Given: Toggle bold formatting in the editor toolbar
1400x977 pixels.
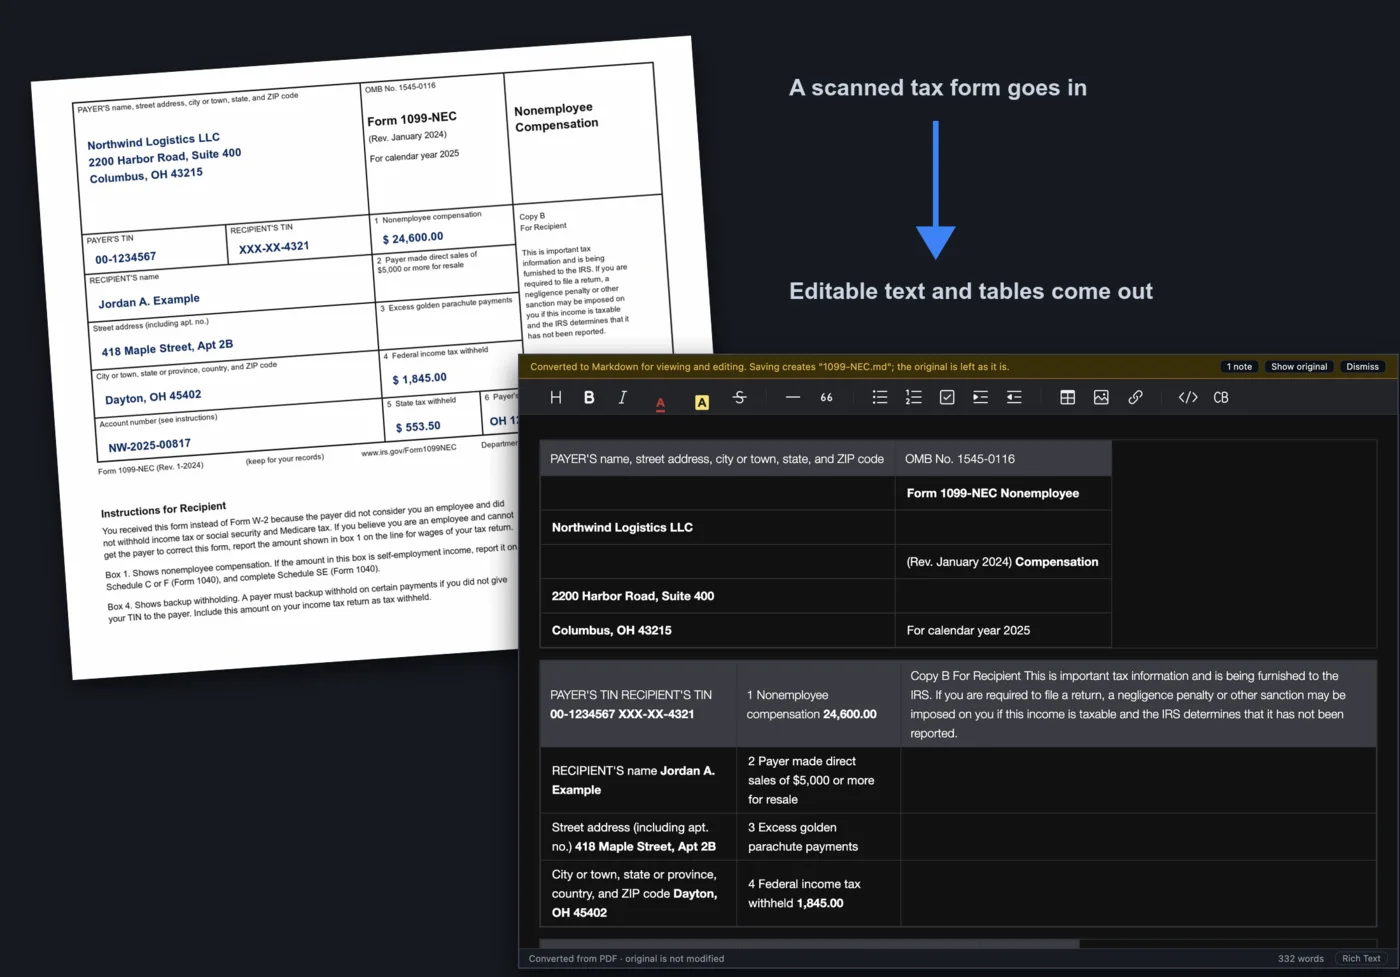Looking at the screenshot, I should pyautogui.click(x=589, y=397).
